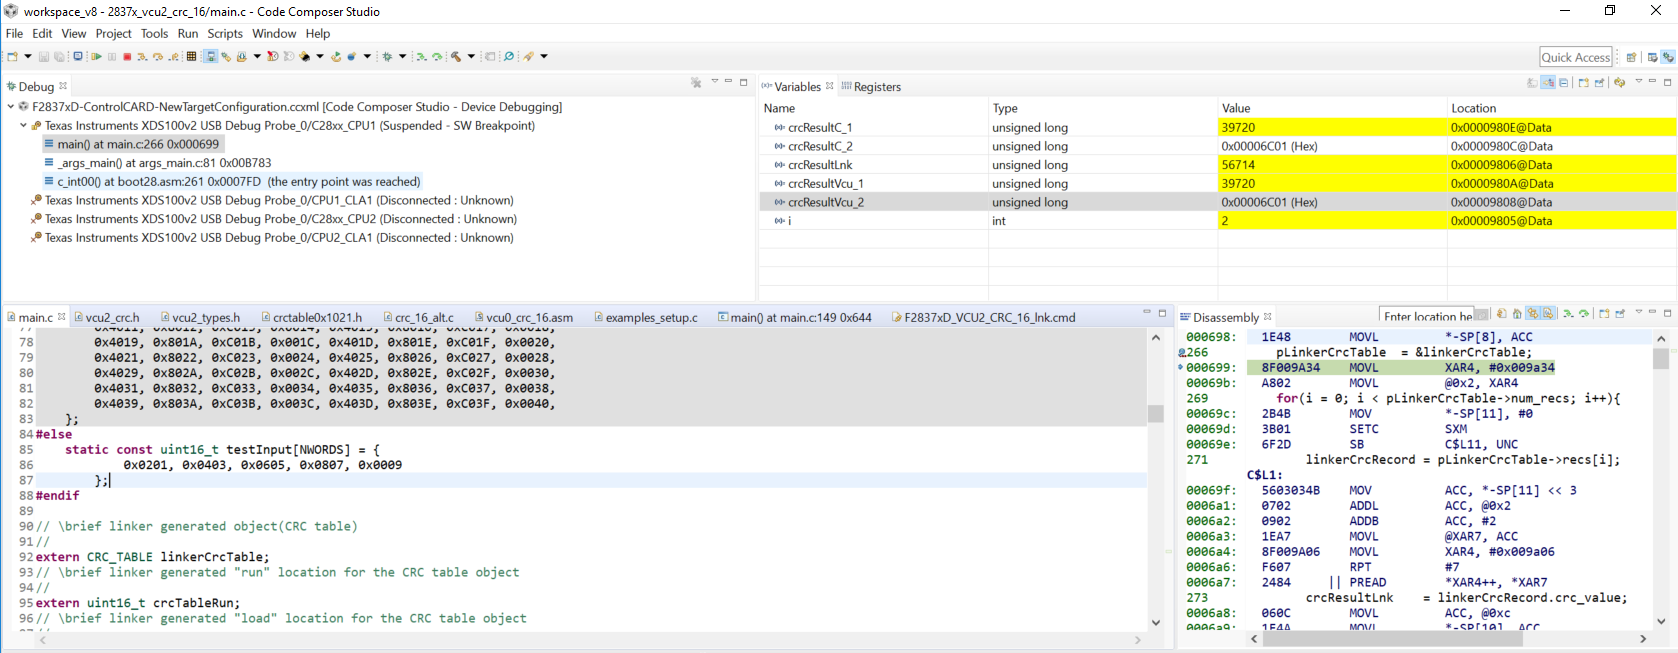Screen dimensions: 1678x653
Task: Click the Value column header in Variables
Action: coord(1332,108)
